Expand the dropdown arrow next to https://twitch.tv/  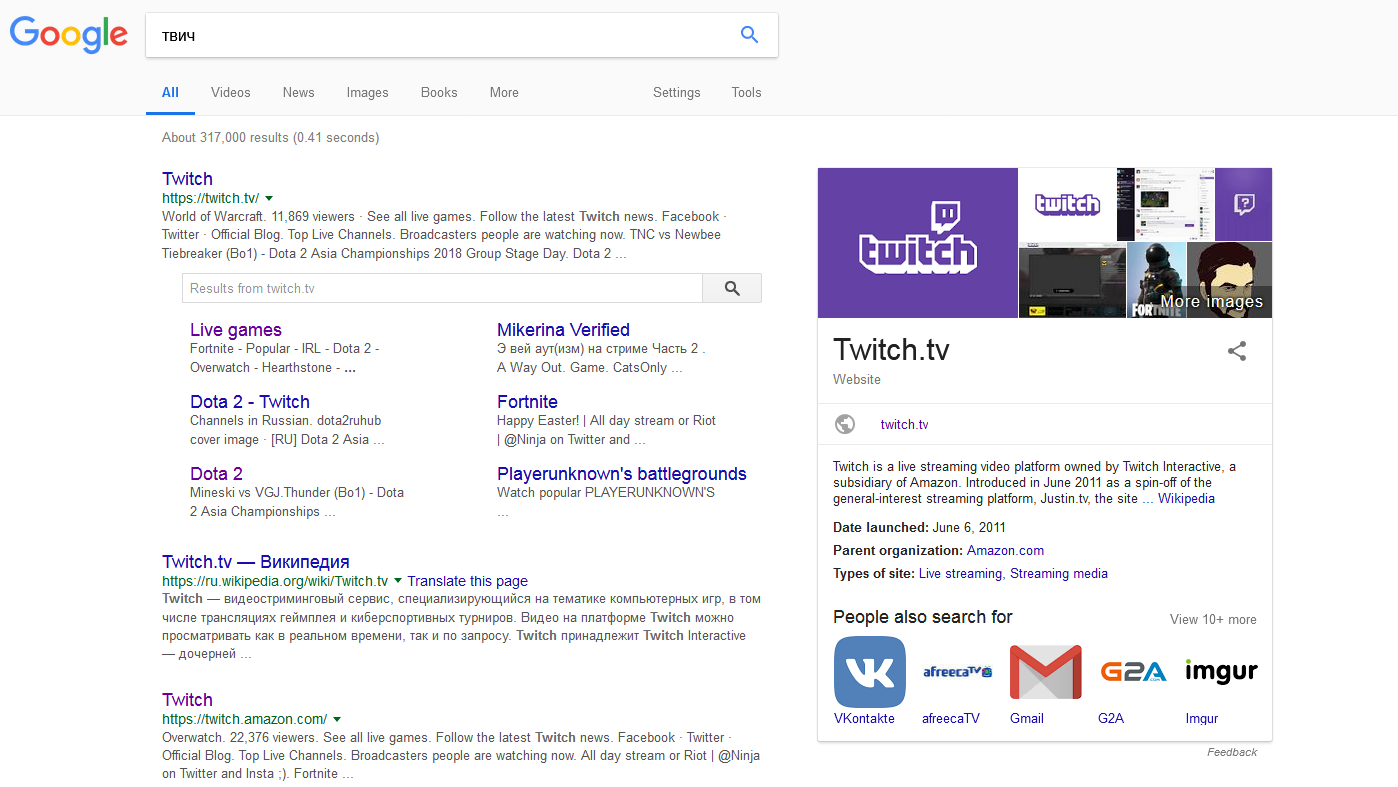[269, 199]
